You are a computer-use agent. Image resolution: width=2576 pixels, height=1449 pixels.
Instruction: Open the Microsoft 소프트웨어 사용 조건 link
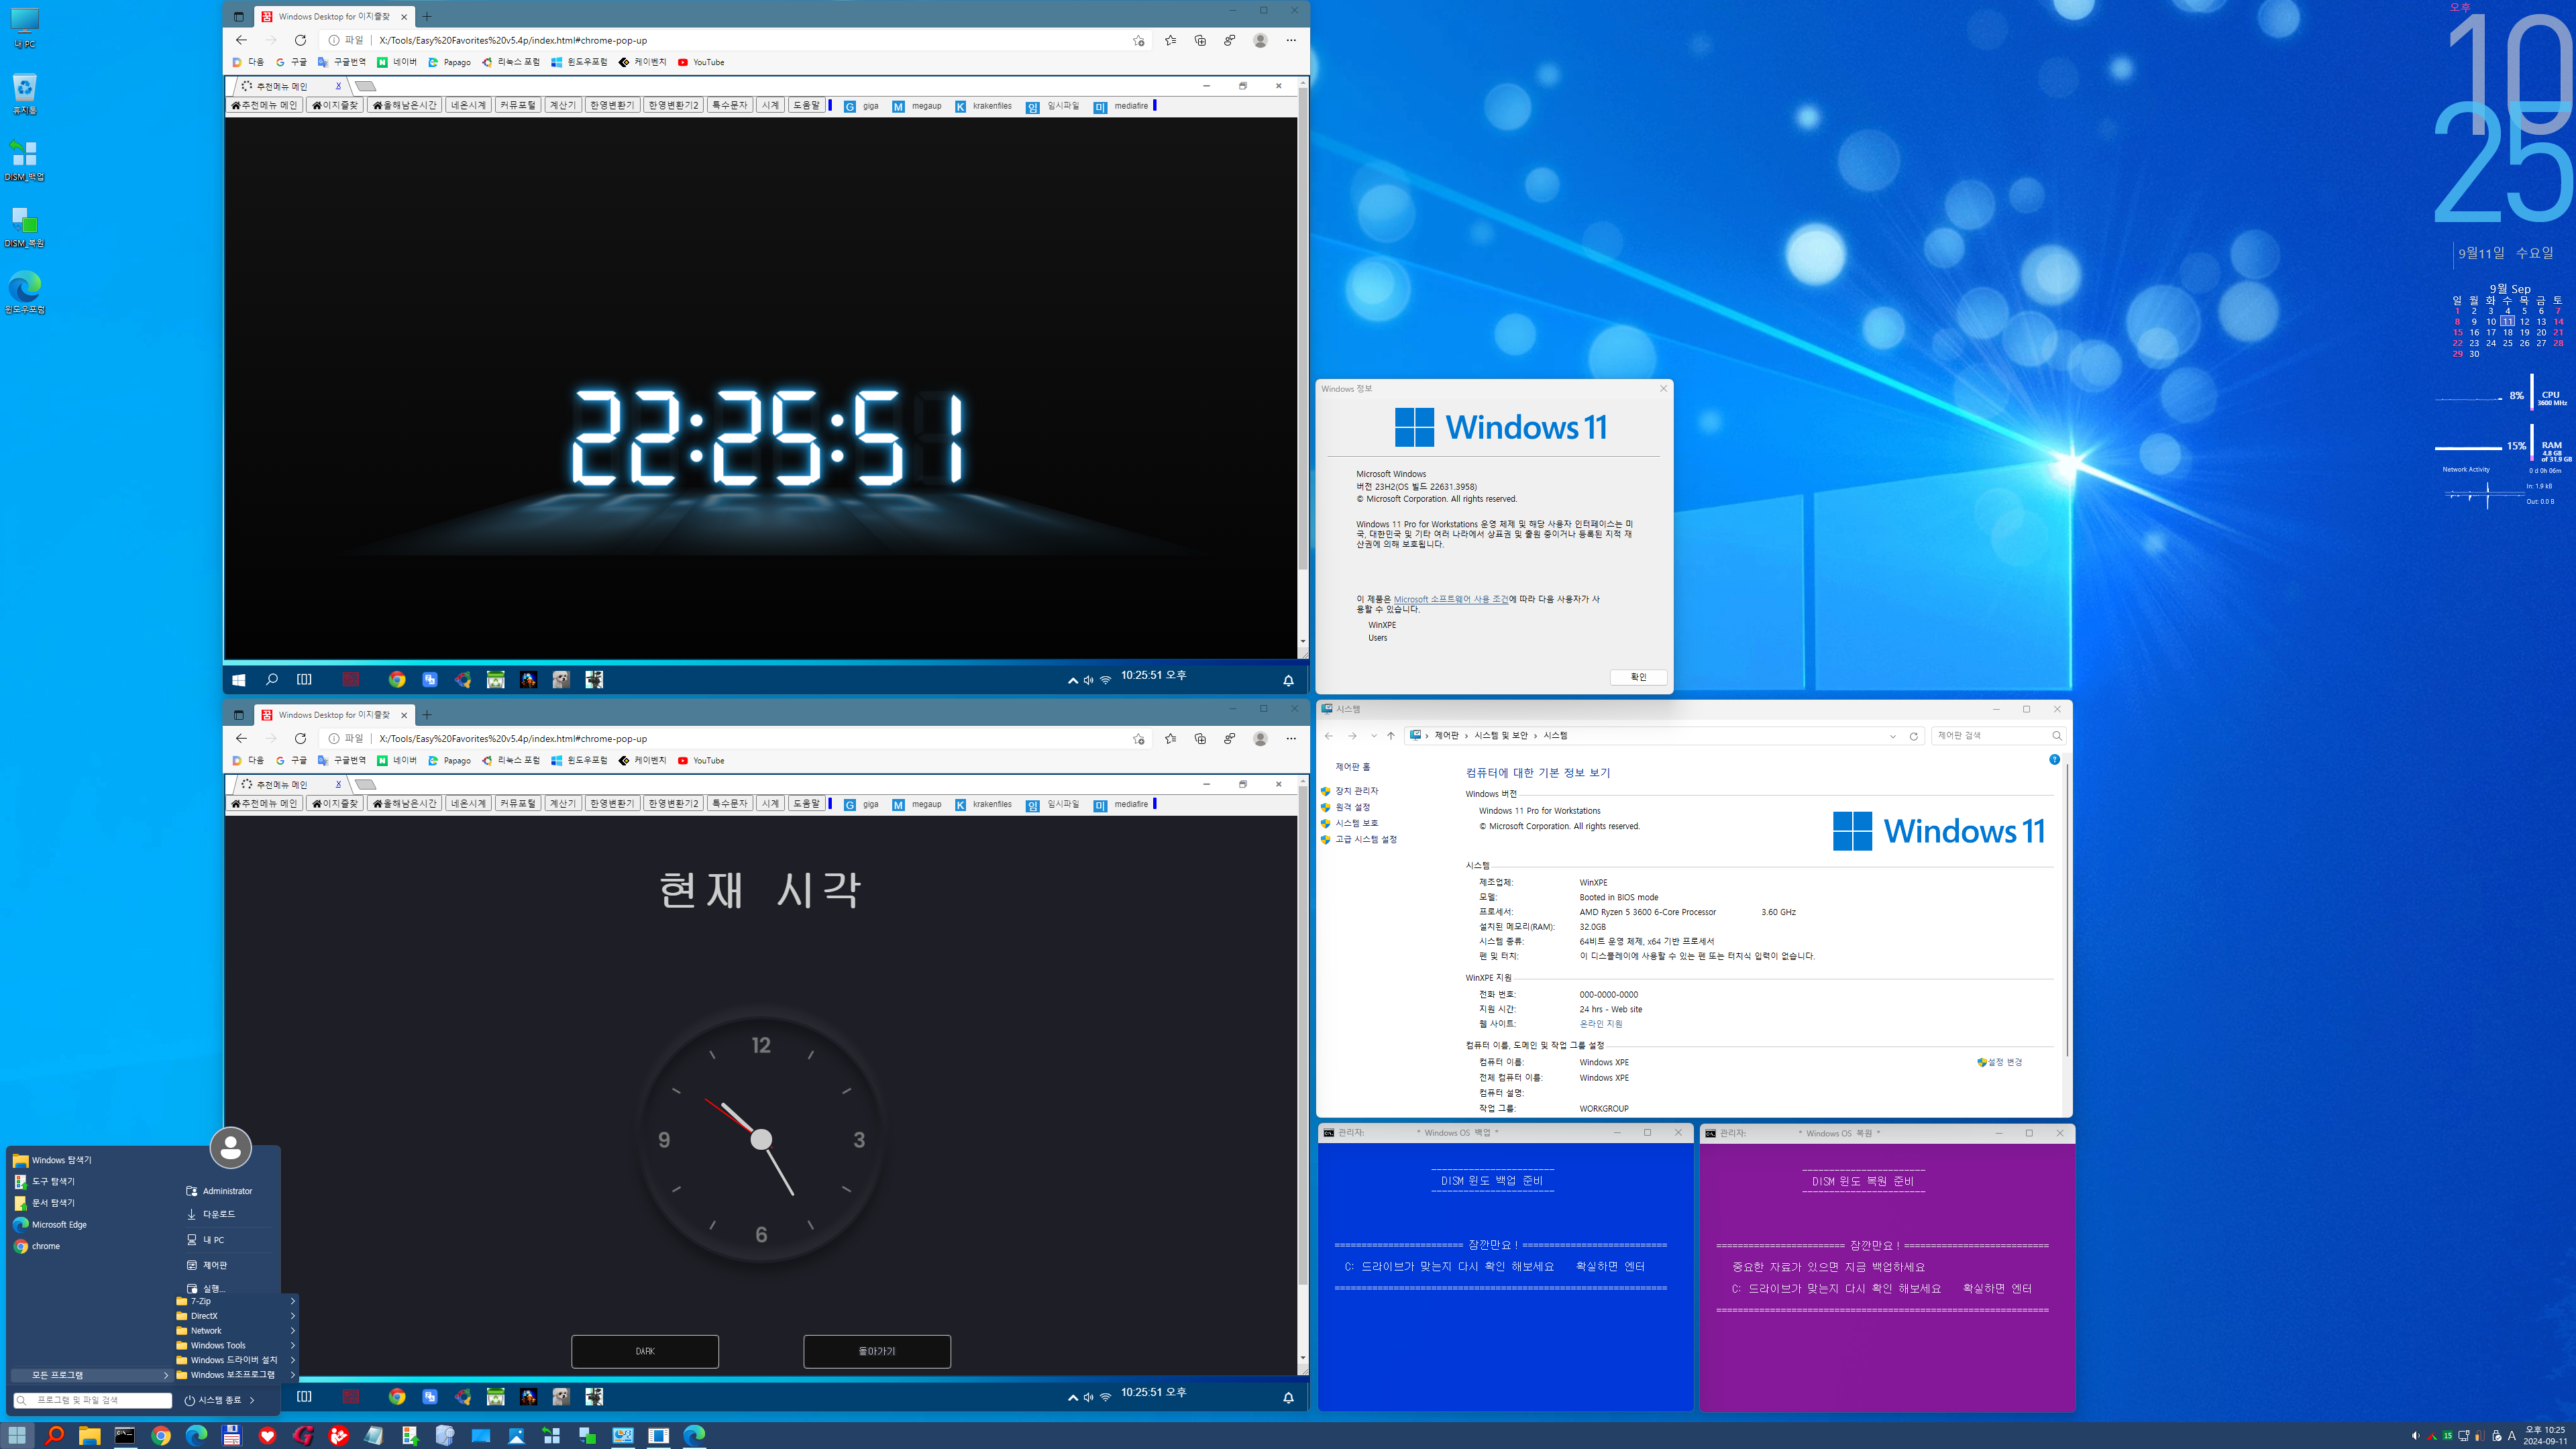tap(1451, 599)
